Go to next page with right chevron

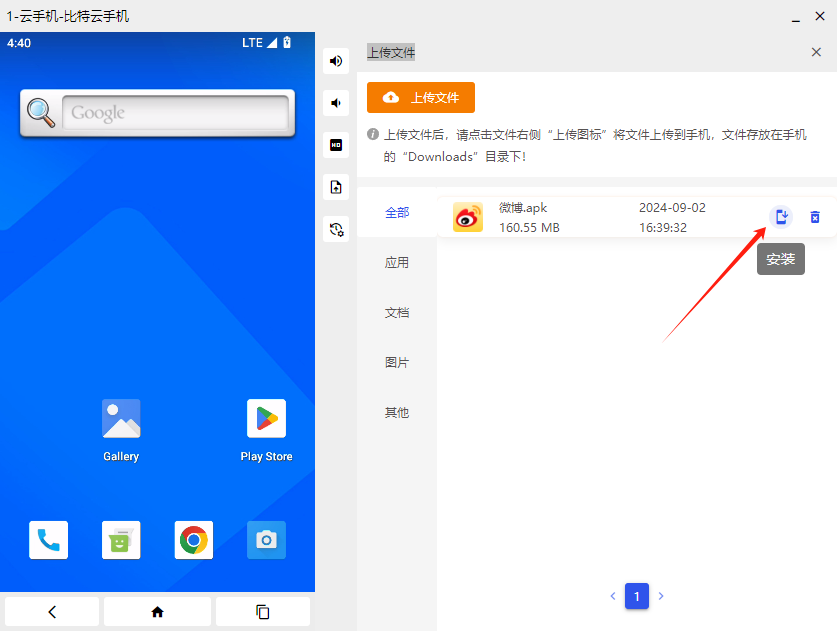tap(661, 596)
